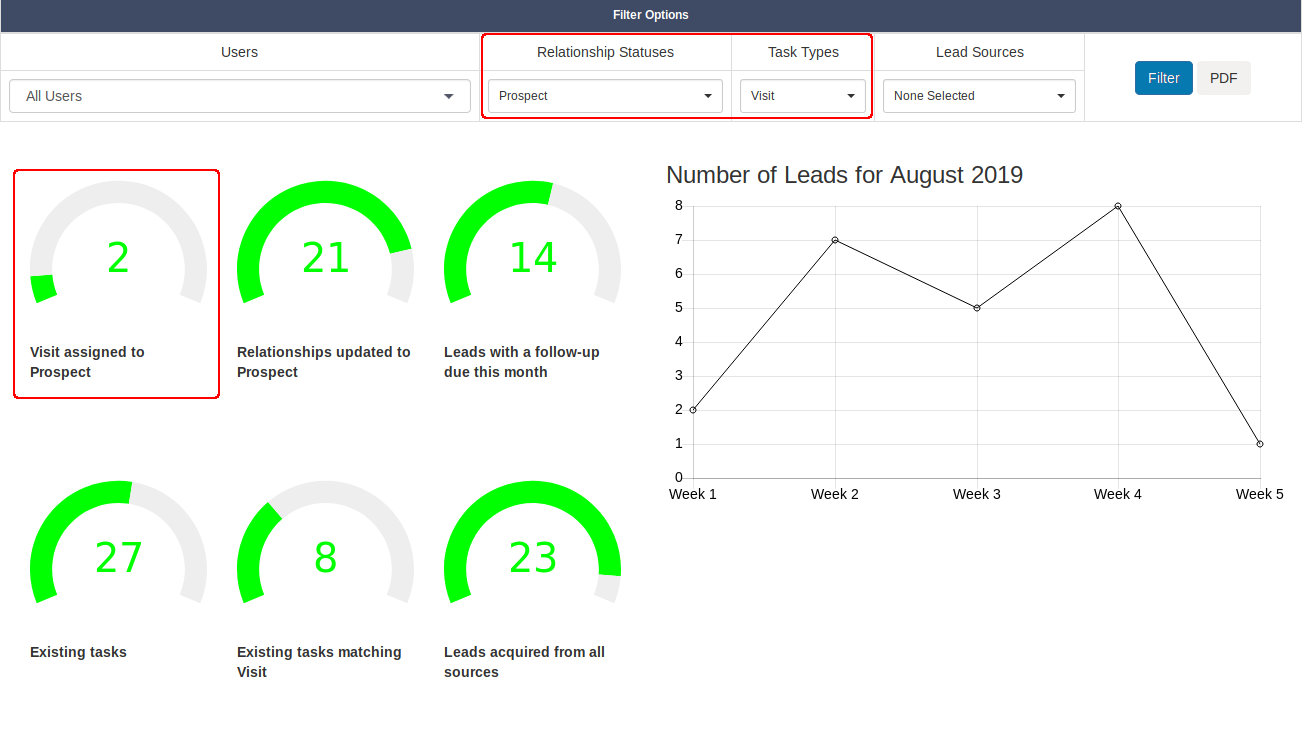This screenshot has height=742, width=1302.
Task: Click the Lead Sources column header
Action: click(978, 52)
